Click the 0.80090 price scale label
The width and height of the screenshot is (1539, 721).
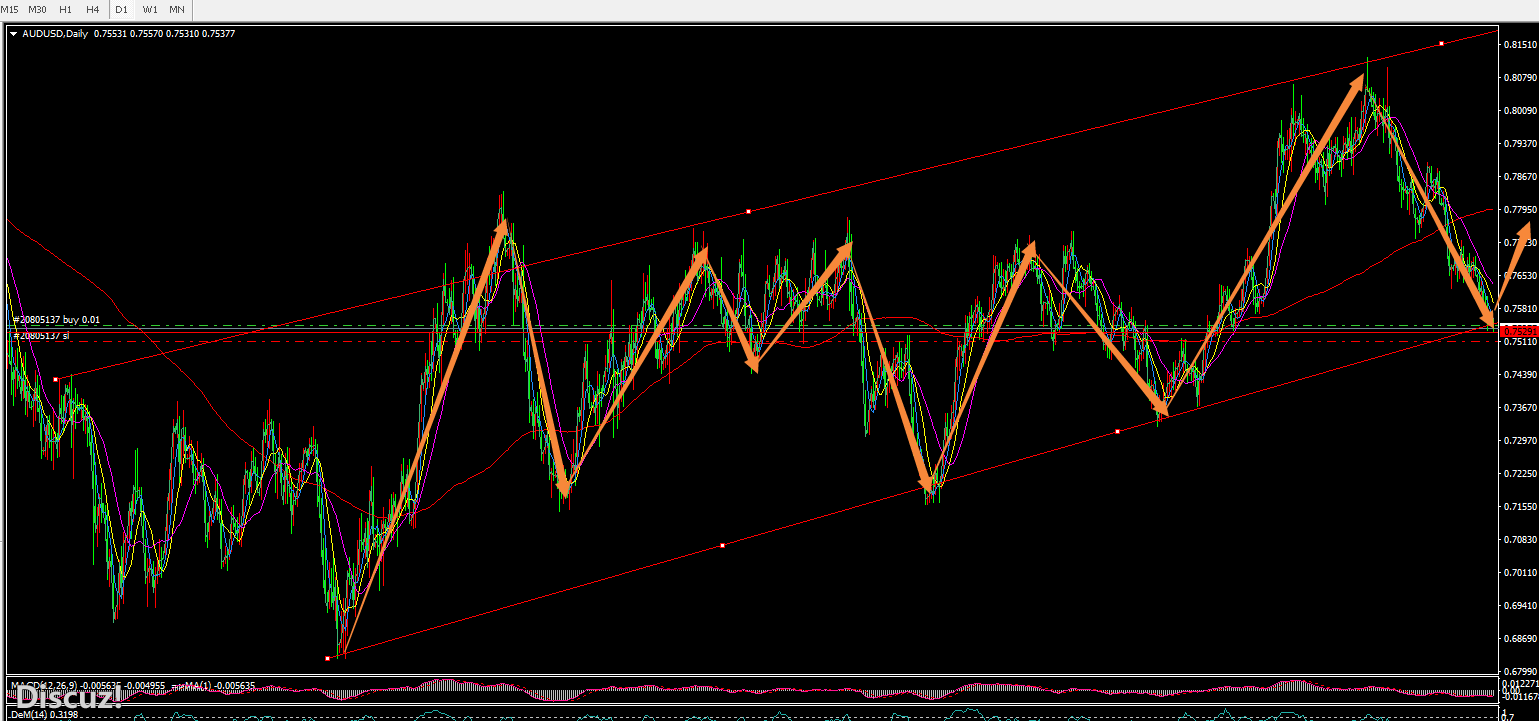[x=1521, y=110]
